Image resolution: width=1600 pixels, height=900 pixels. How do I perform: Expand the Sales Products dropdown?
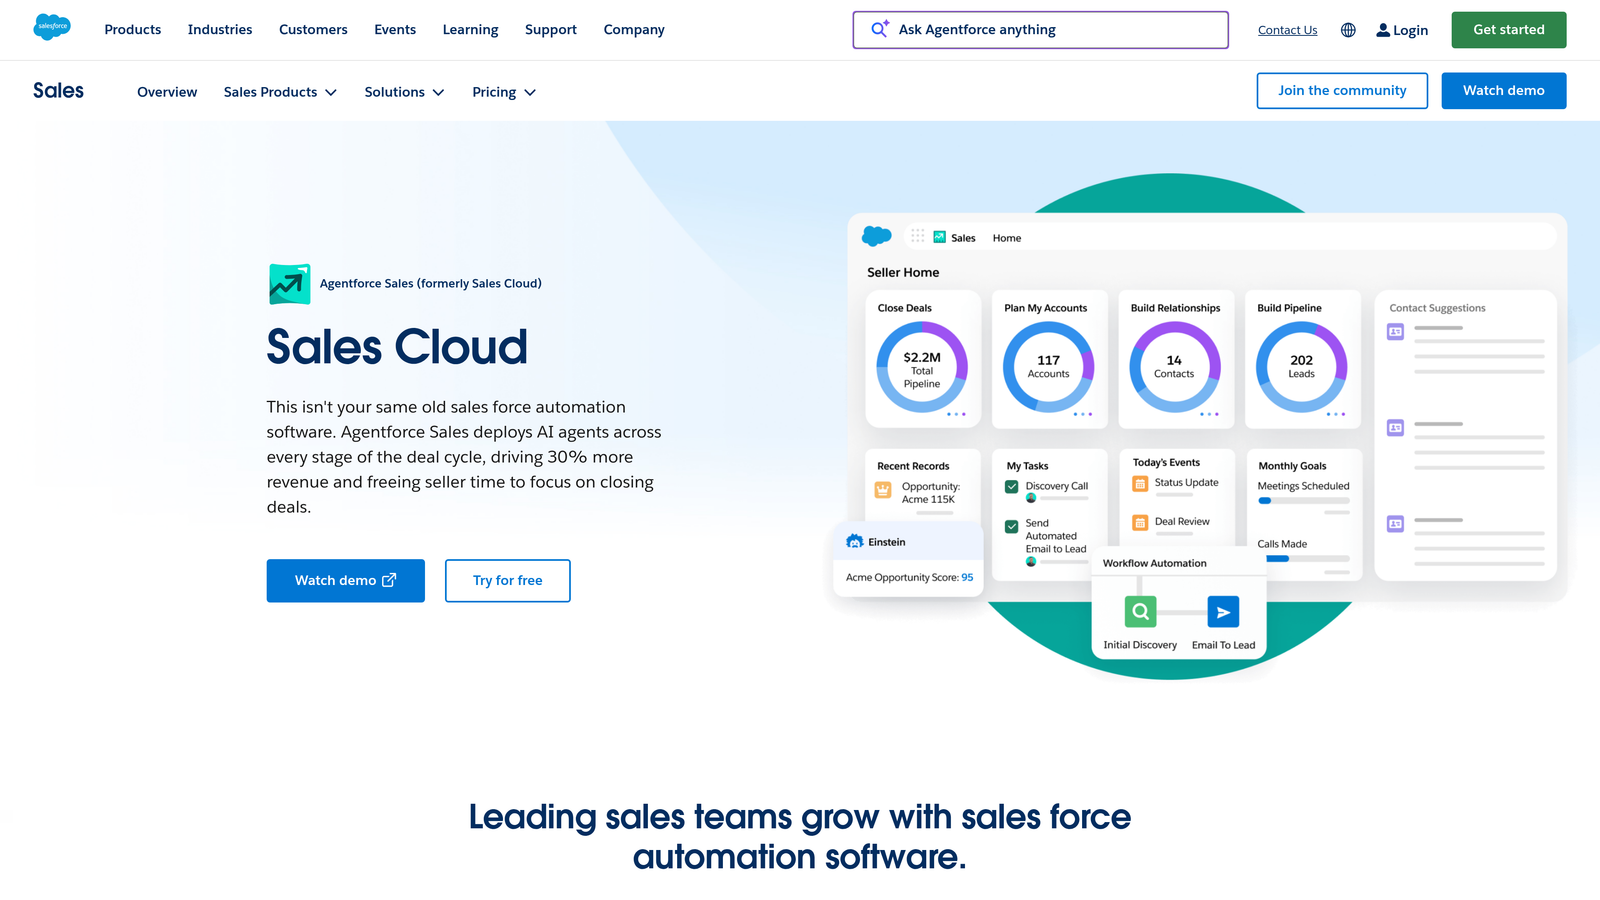tap(280, 92)
